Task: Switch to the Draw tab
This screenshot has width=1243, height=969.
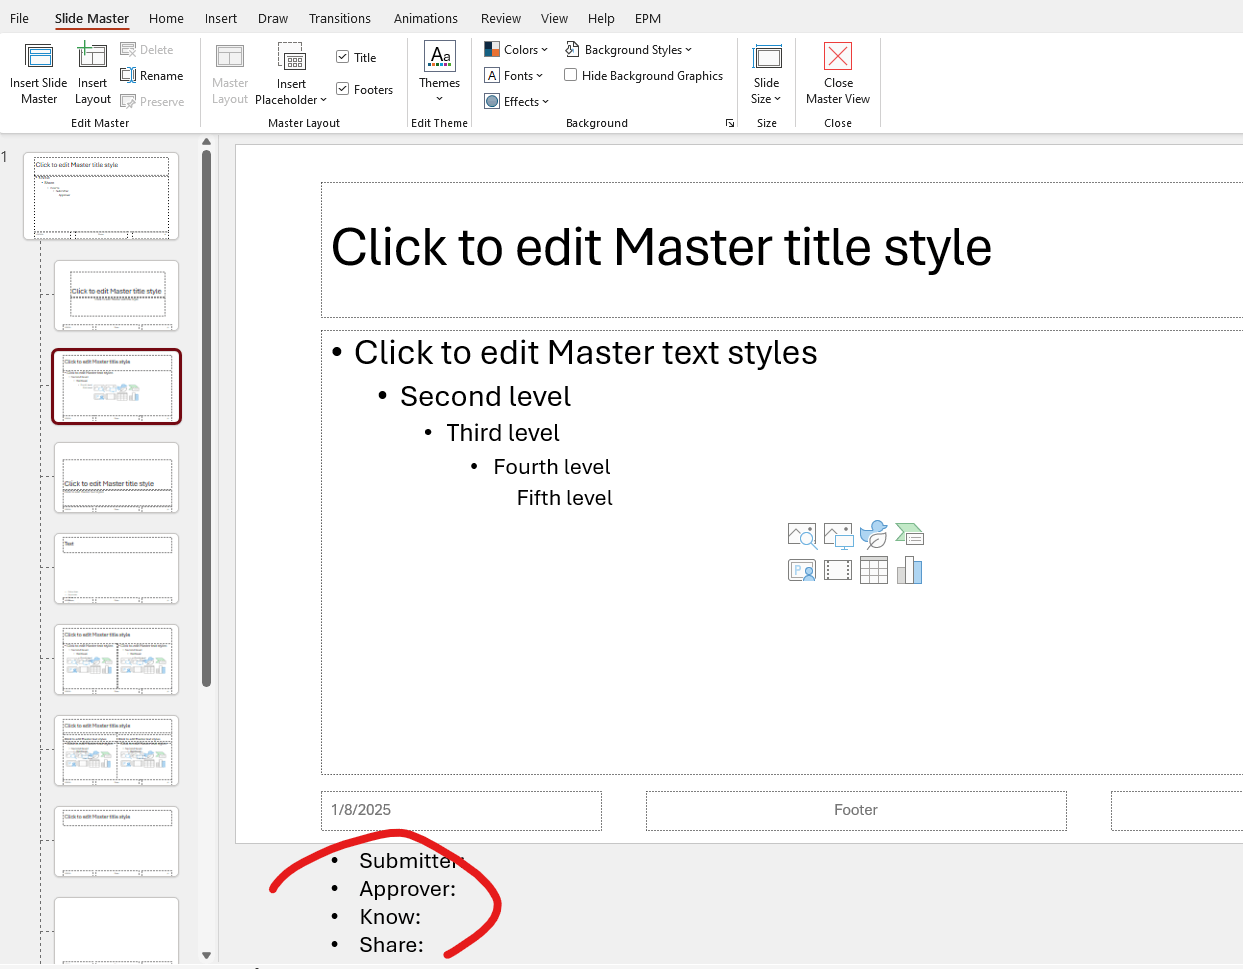Action: [x=273, y=18]
